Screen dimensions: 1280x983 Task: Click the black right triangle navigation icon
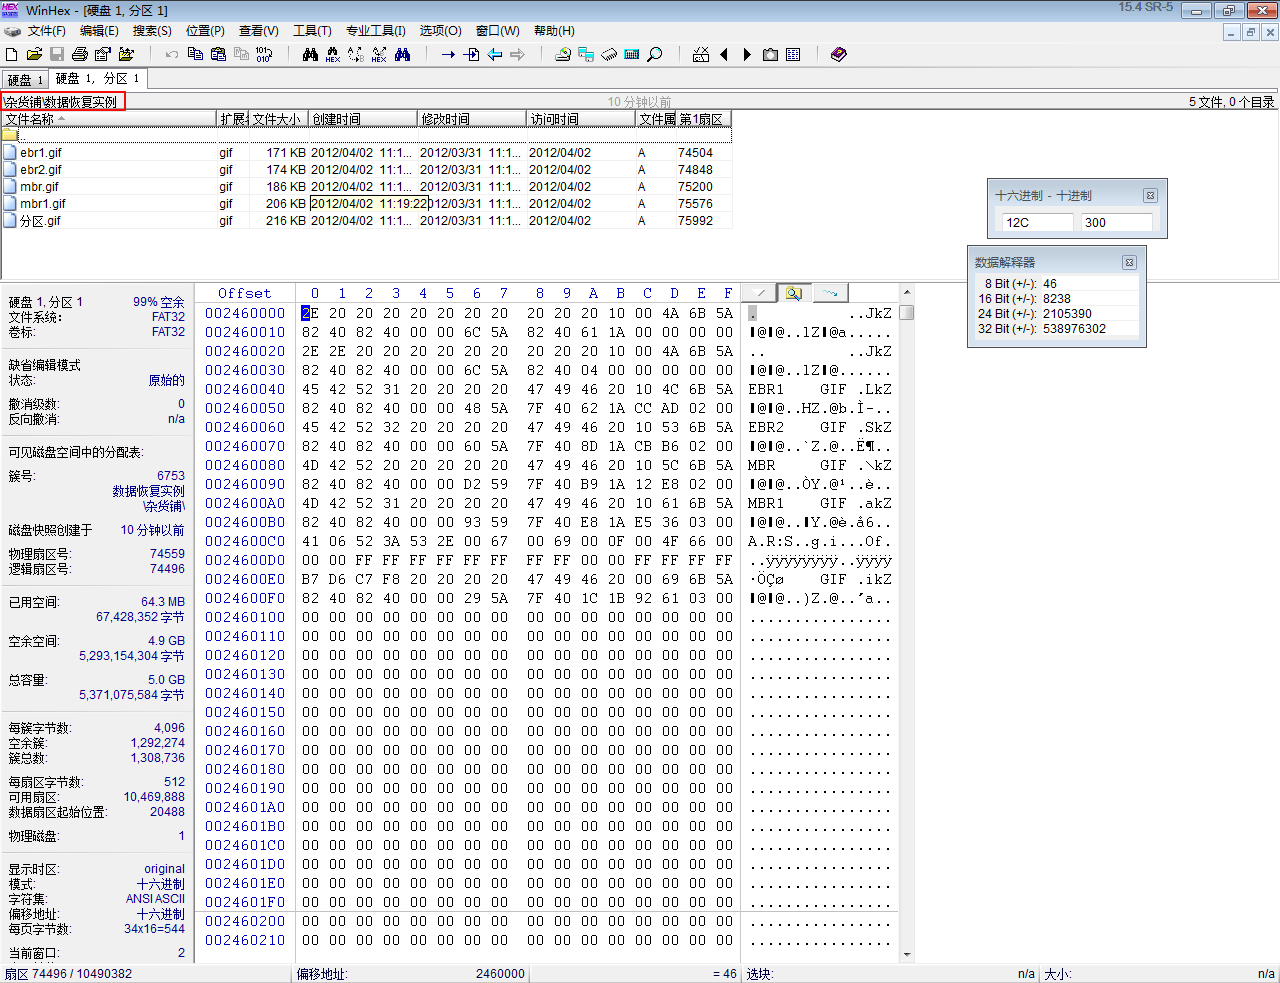(x=747, y=54)
